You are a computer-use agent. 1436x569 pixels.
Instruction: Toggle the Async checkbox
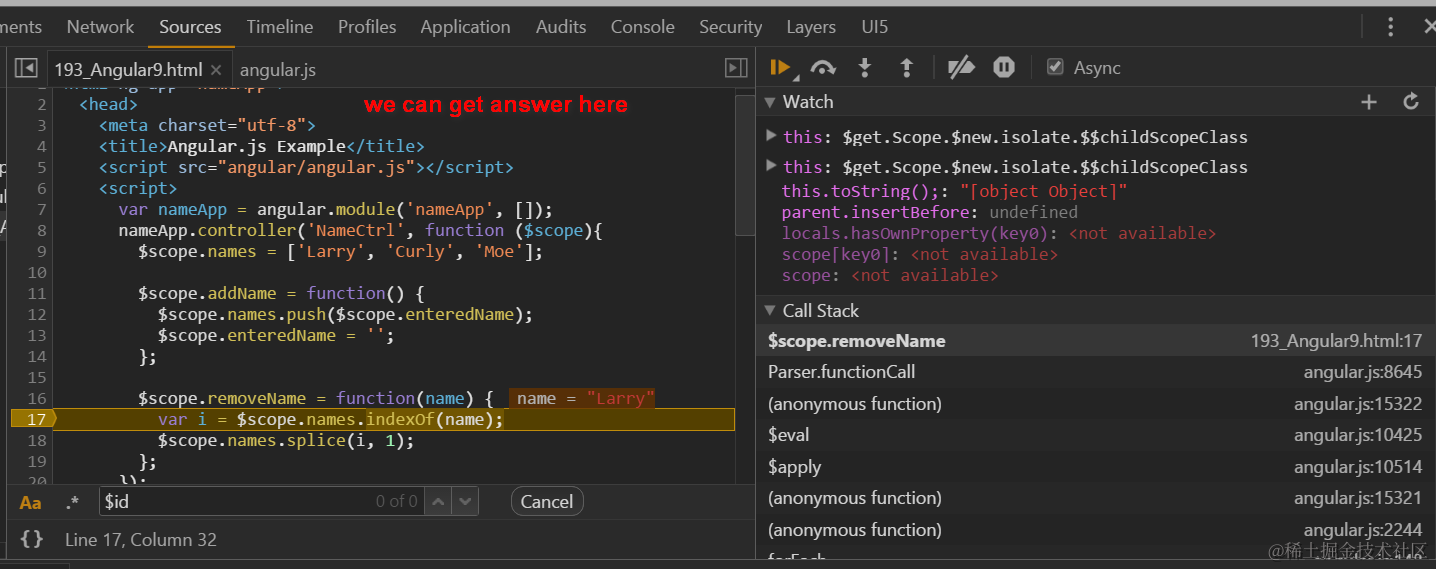(1055, 67)
